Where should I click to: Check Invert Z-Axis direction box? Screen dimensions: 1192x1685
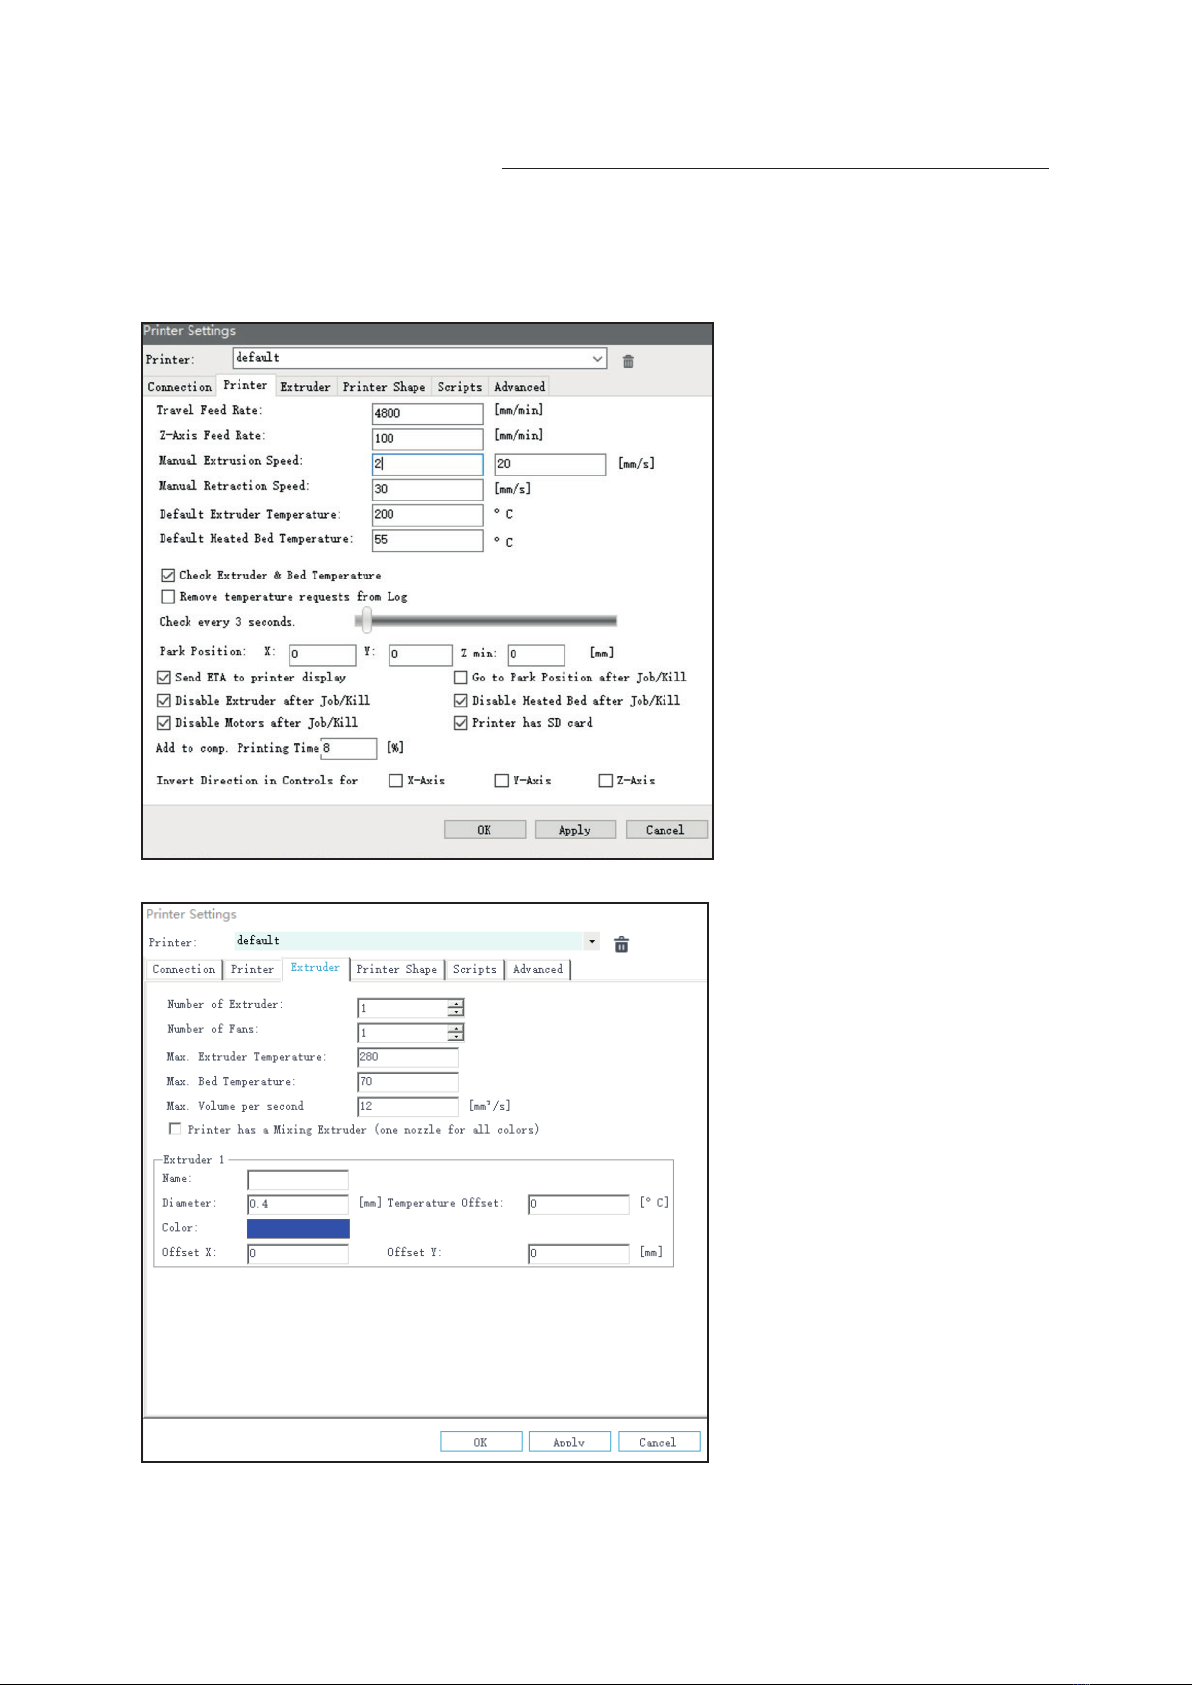point(605,781)
